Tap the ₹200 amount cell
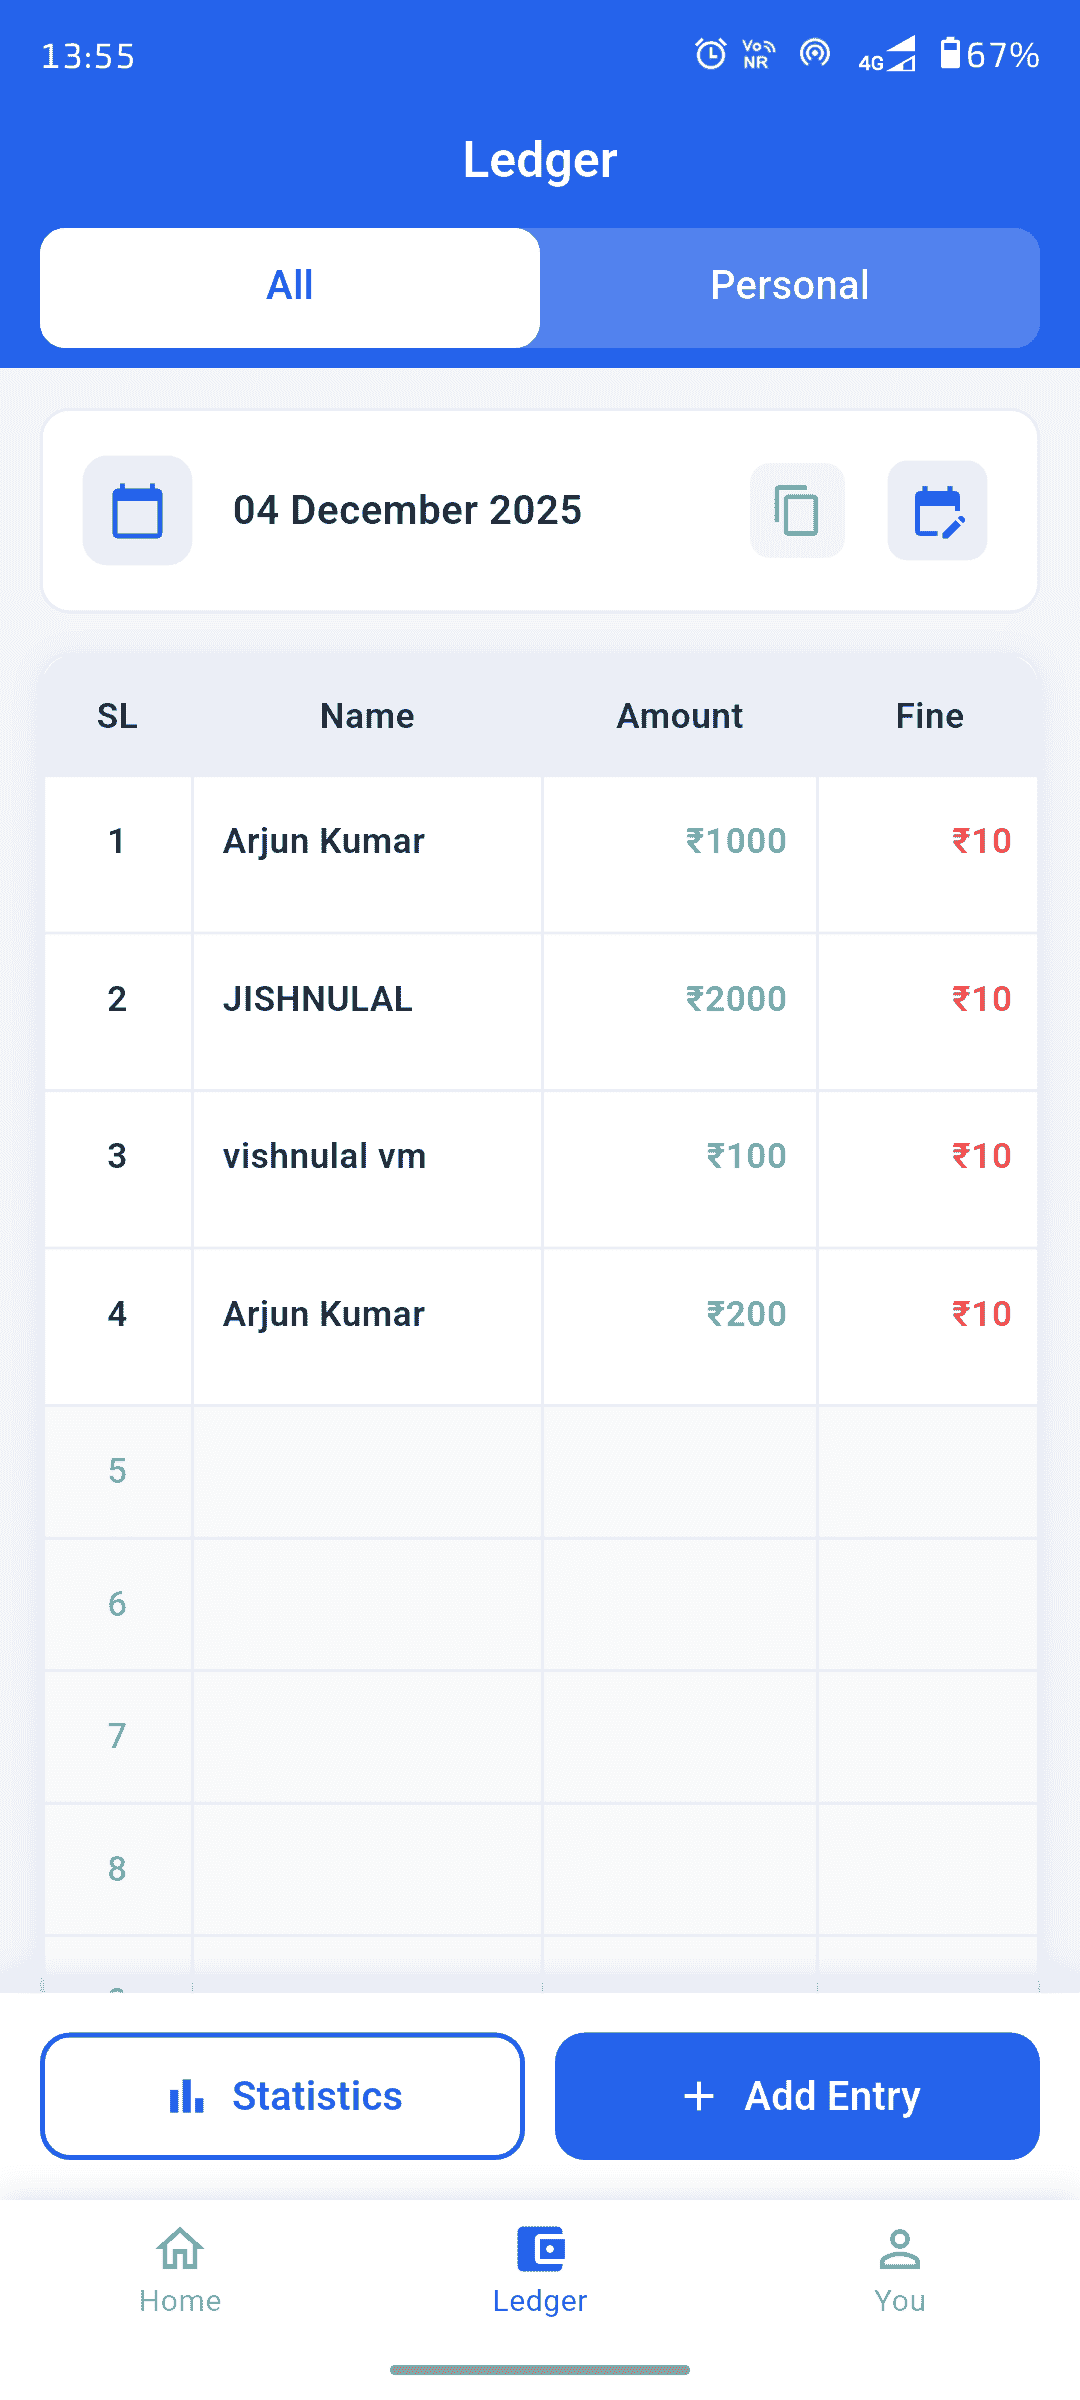This screenshot has width=1080, height=2400. (746, 1314)
